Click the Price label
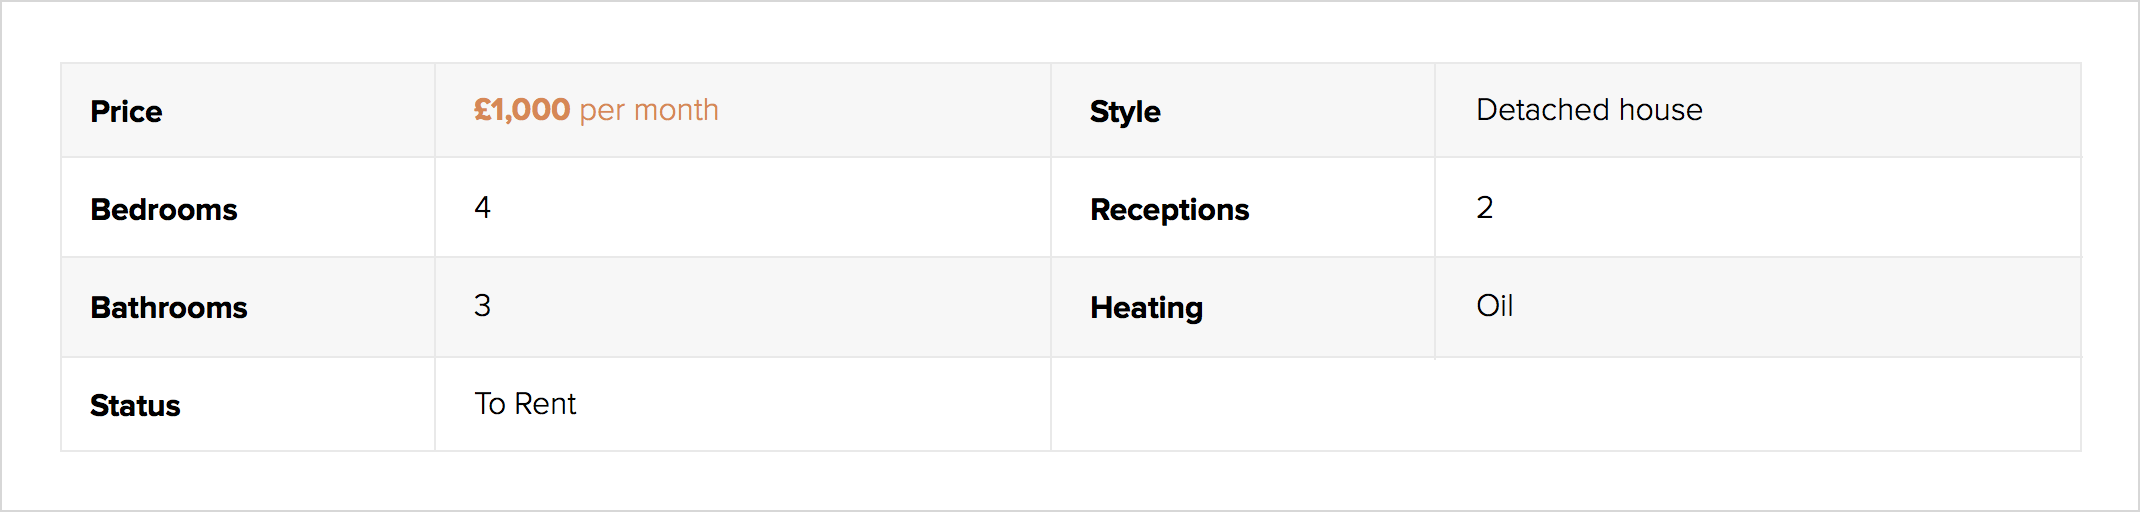 point(126,111)
